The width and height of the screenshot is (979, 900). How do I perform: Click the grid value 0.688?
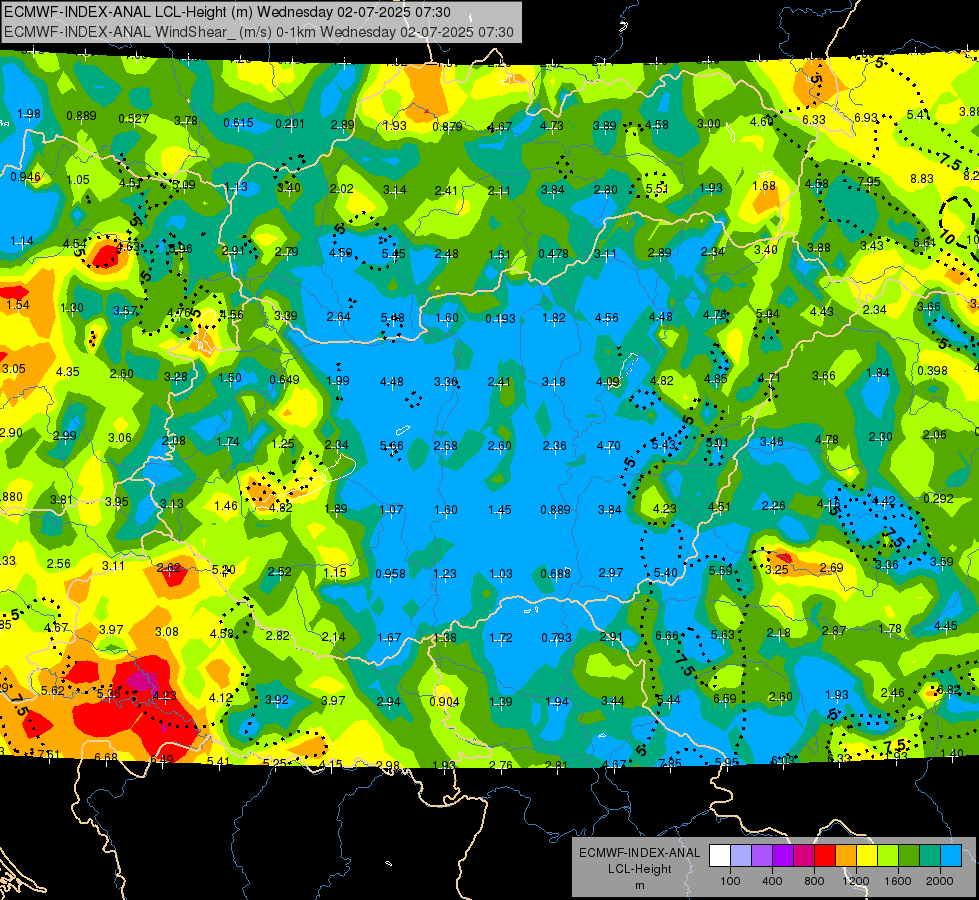point(555,573)
